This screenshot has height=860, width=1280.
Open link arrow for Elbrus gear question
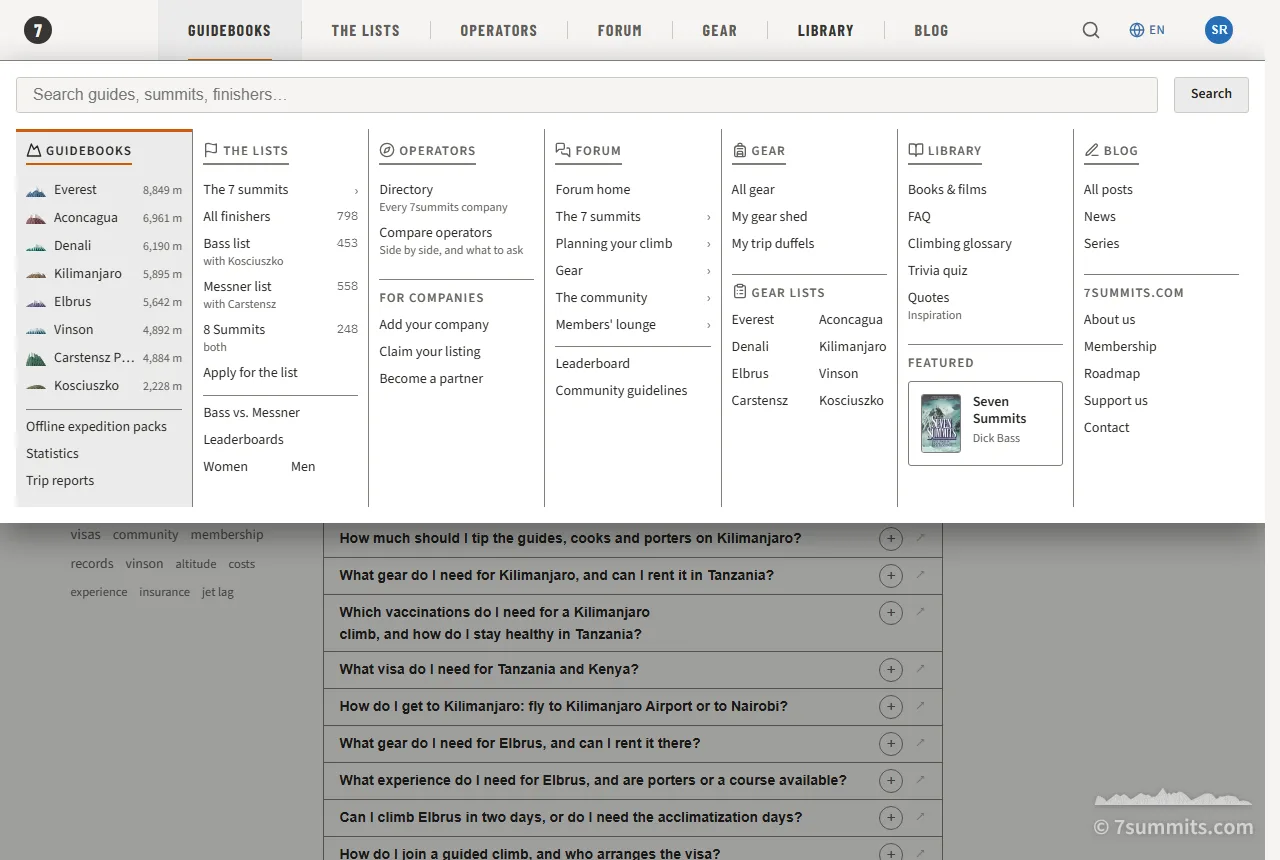(x=921, y=742)
